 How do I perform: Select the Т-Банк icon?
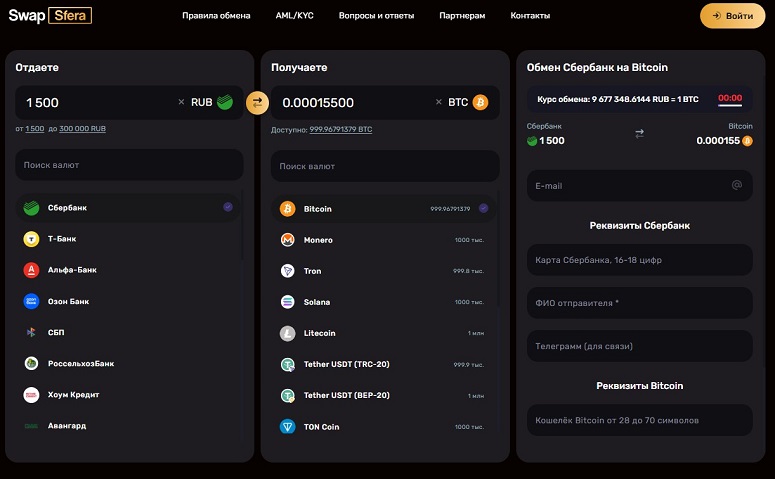point(31,239)
